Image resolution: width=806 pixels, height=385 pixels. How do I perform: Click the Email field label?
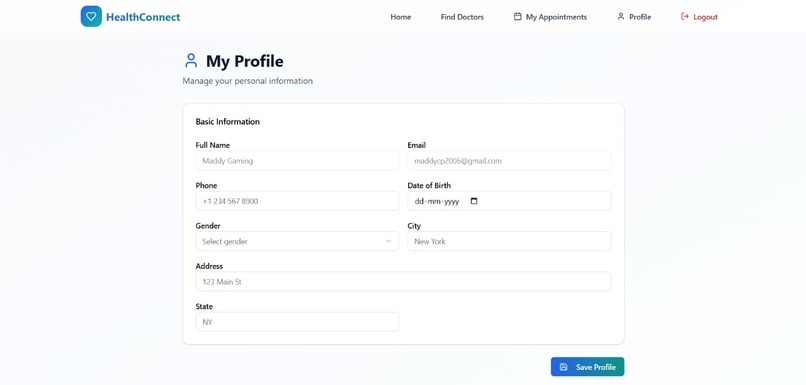point(416,145)
